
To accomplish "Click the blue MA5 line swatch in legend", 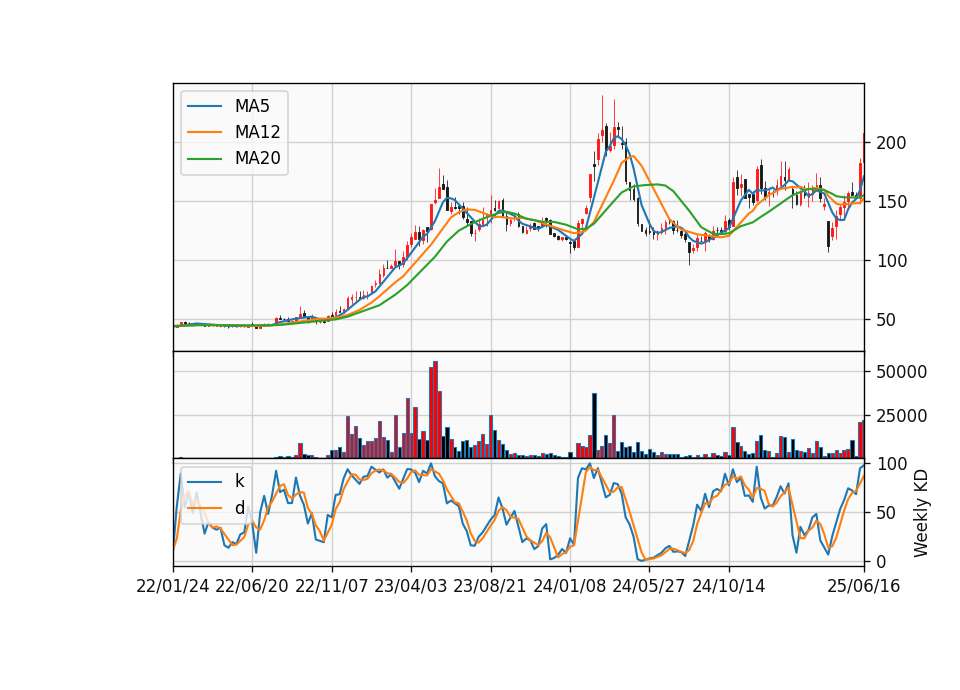I will coord(204,106).
